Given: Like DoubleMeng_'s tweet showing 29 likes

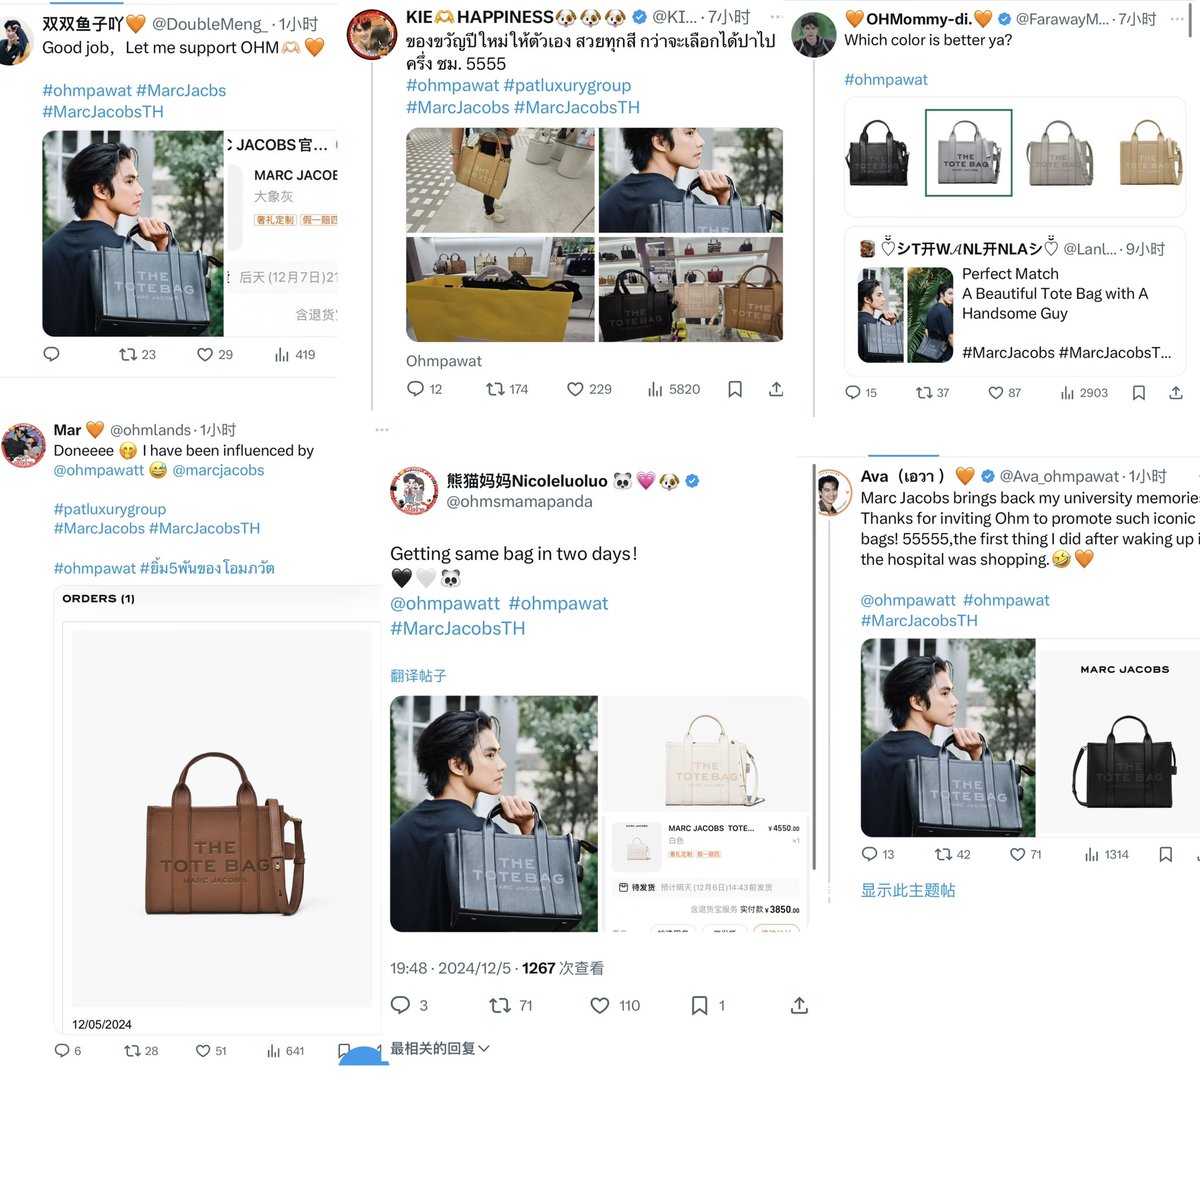Looking at the screenshot, I should 215,354.
